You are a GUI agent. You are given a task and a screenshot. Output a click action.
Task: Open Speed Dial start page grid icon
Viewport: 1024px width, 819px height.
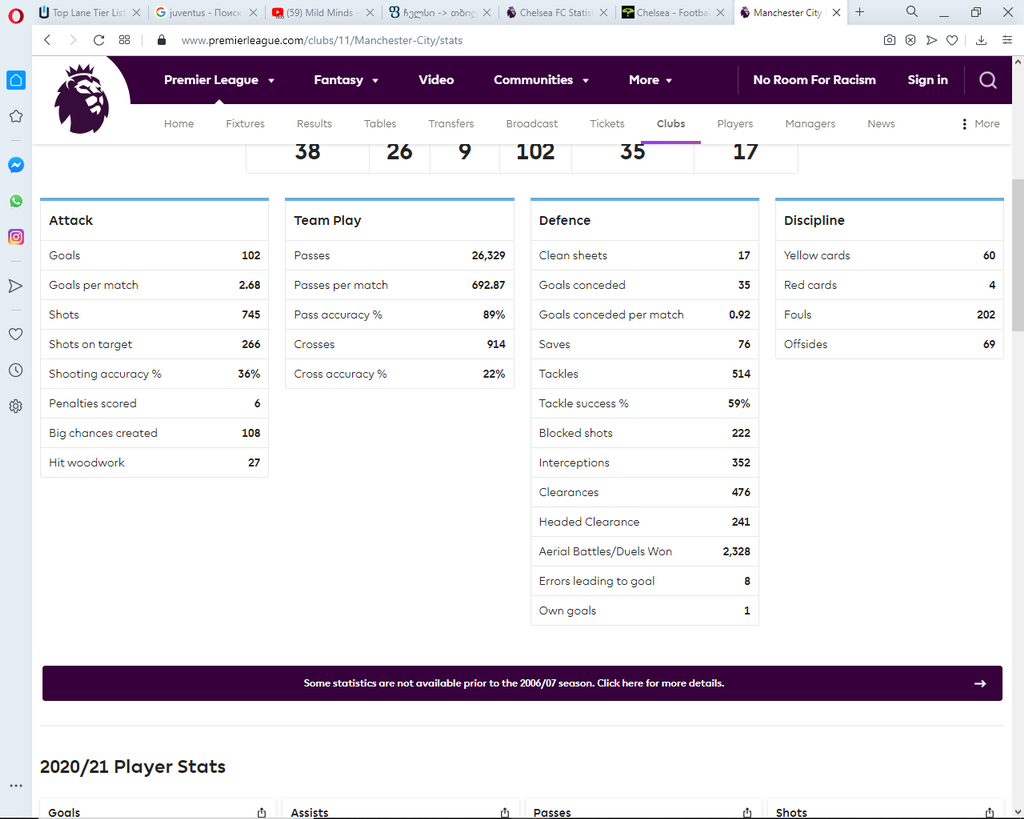tap(124, 40)
